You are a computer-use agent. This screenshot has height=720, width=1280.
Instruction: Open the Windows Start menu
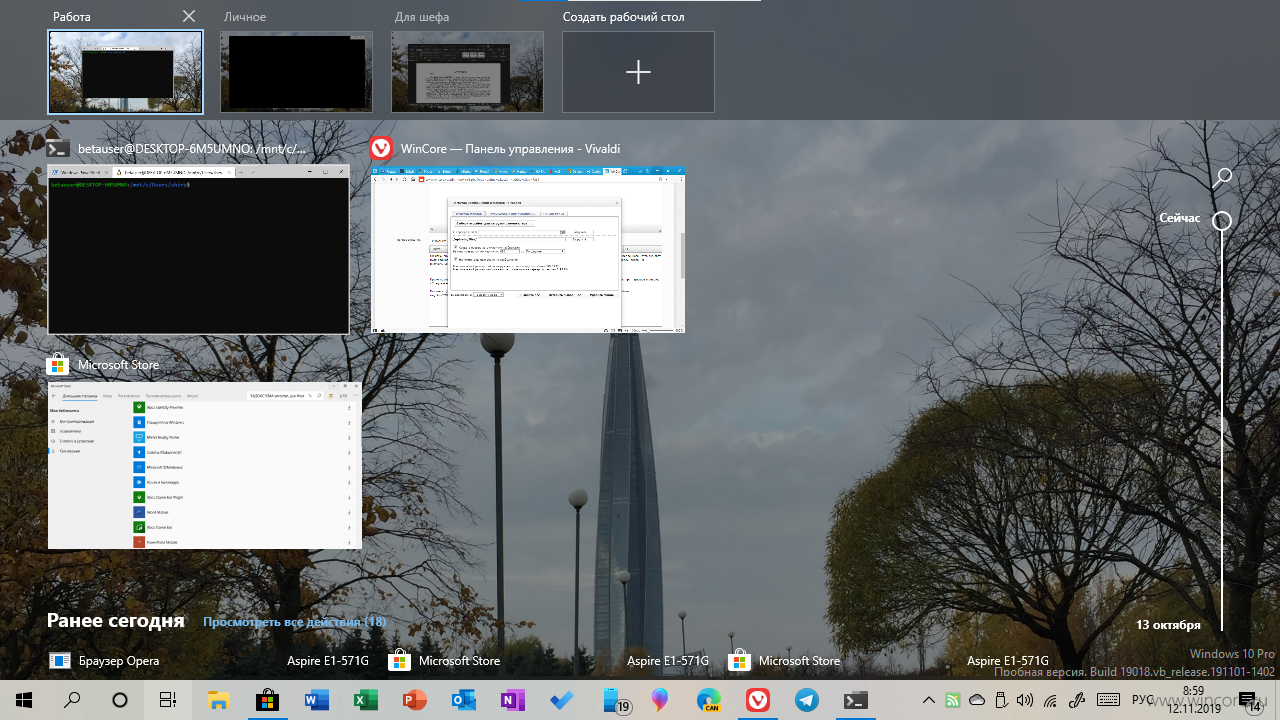[x=23, y=700]
